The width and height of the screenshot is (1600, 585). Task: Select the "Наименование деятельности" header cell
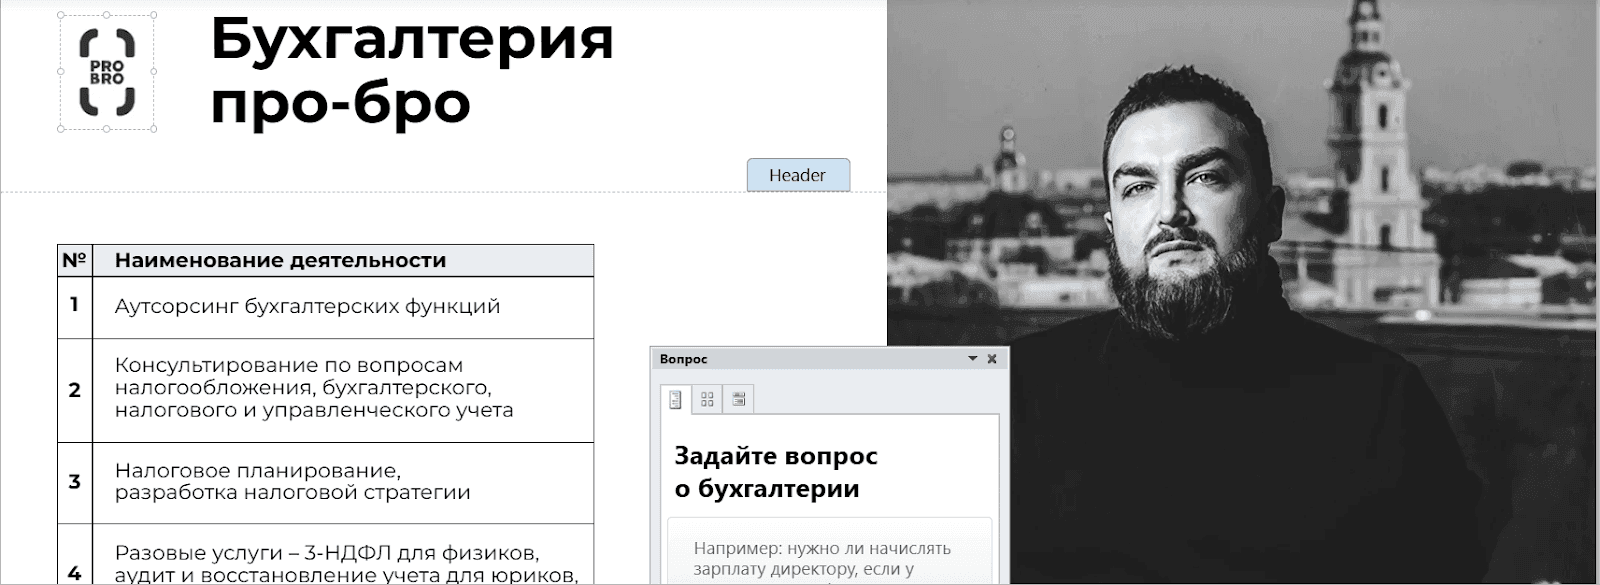(343, 261)
